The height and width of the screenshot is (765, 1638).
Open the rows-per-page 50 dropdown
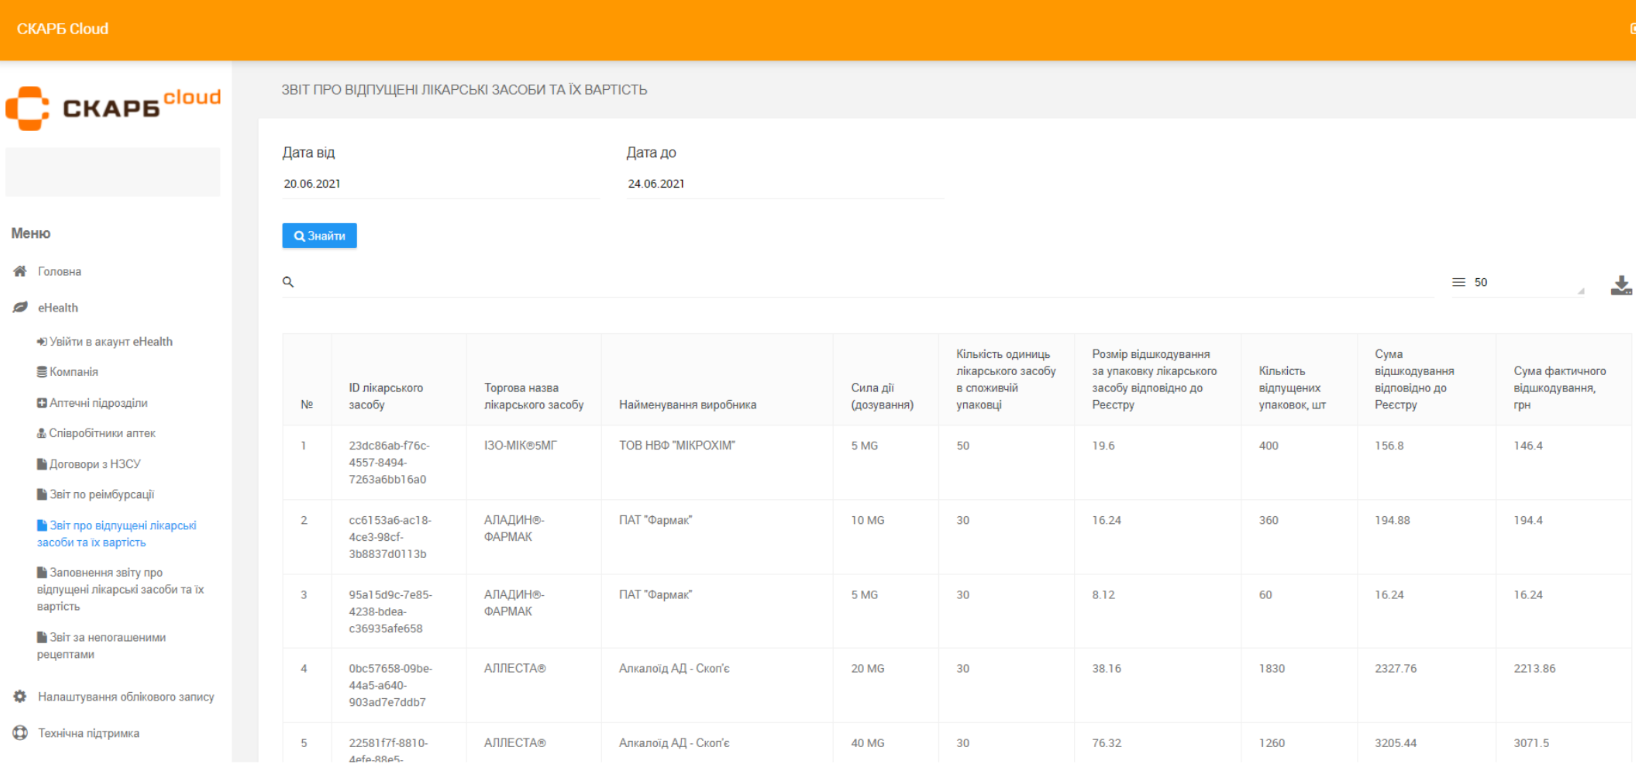(1528, 283)
